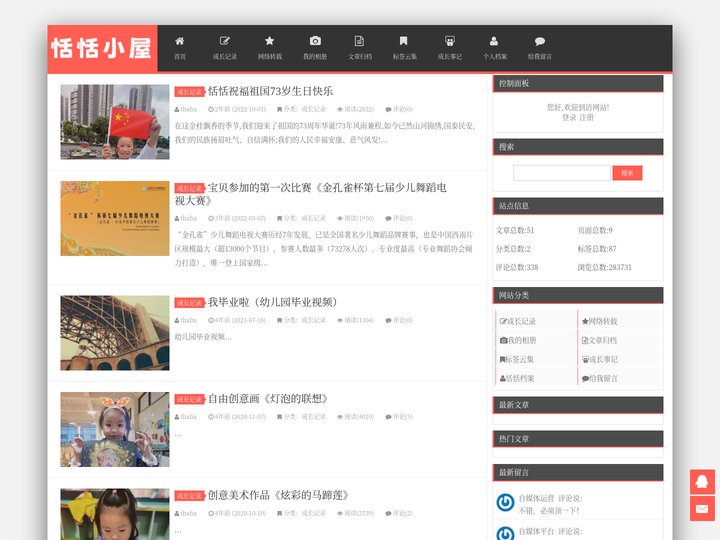Image resolution: width=720 pixels, height=540 pixels.
Task: Click 评论(2) under 炫彩的马蹄莲 post
Action: [x=399, y=513]
